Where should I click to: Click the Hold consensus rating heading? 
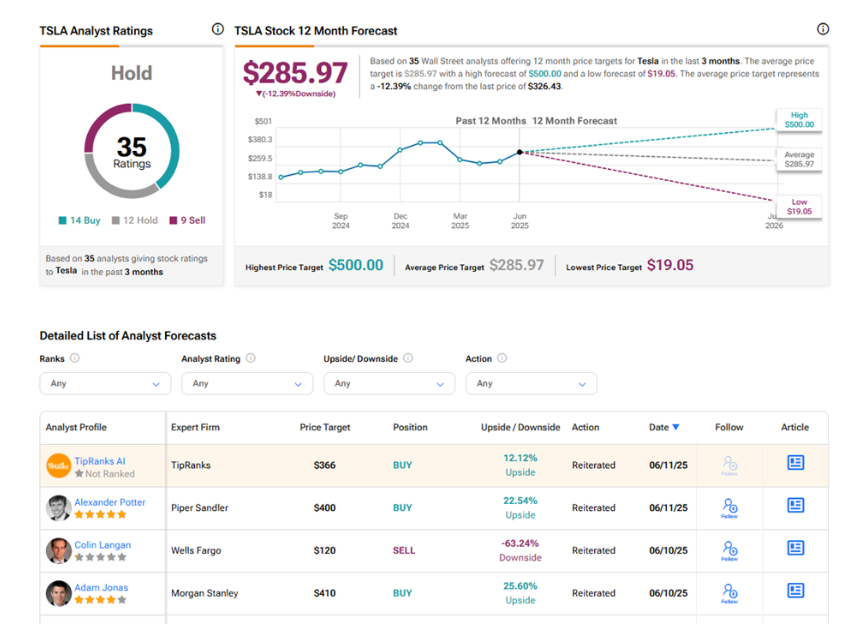tap(132, 73)
